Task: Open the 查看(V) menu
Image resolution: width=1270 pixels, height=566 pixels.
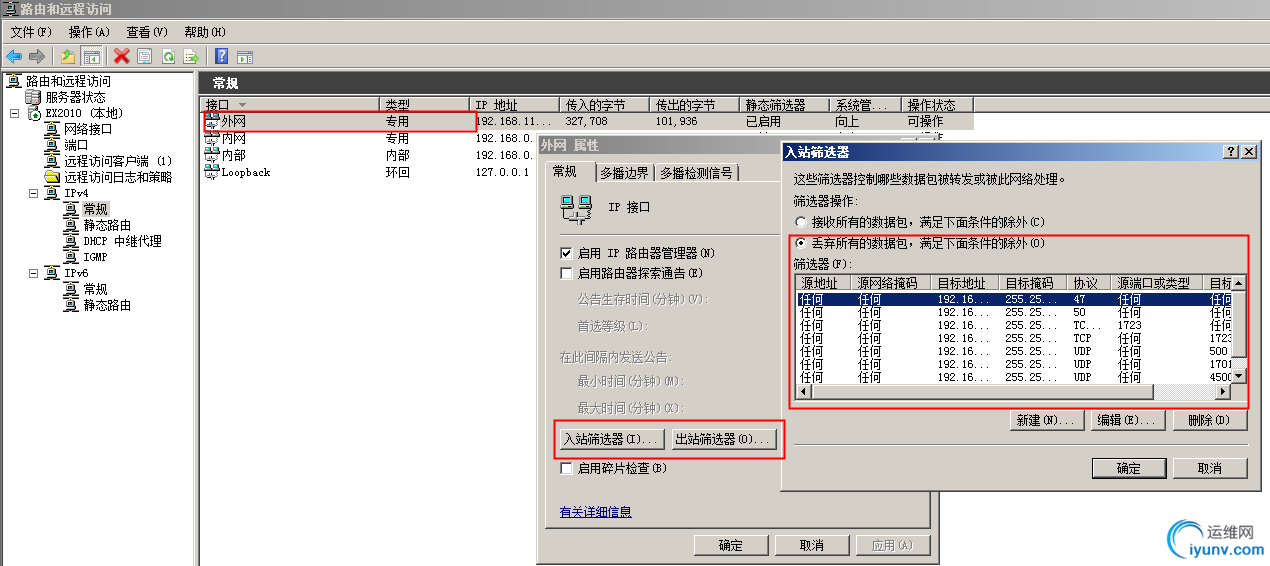Action: pyautogui.click(x=147, y=32)
